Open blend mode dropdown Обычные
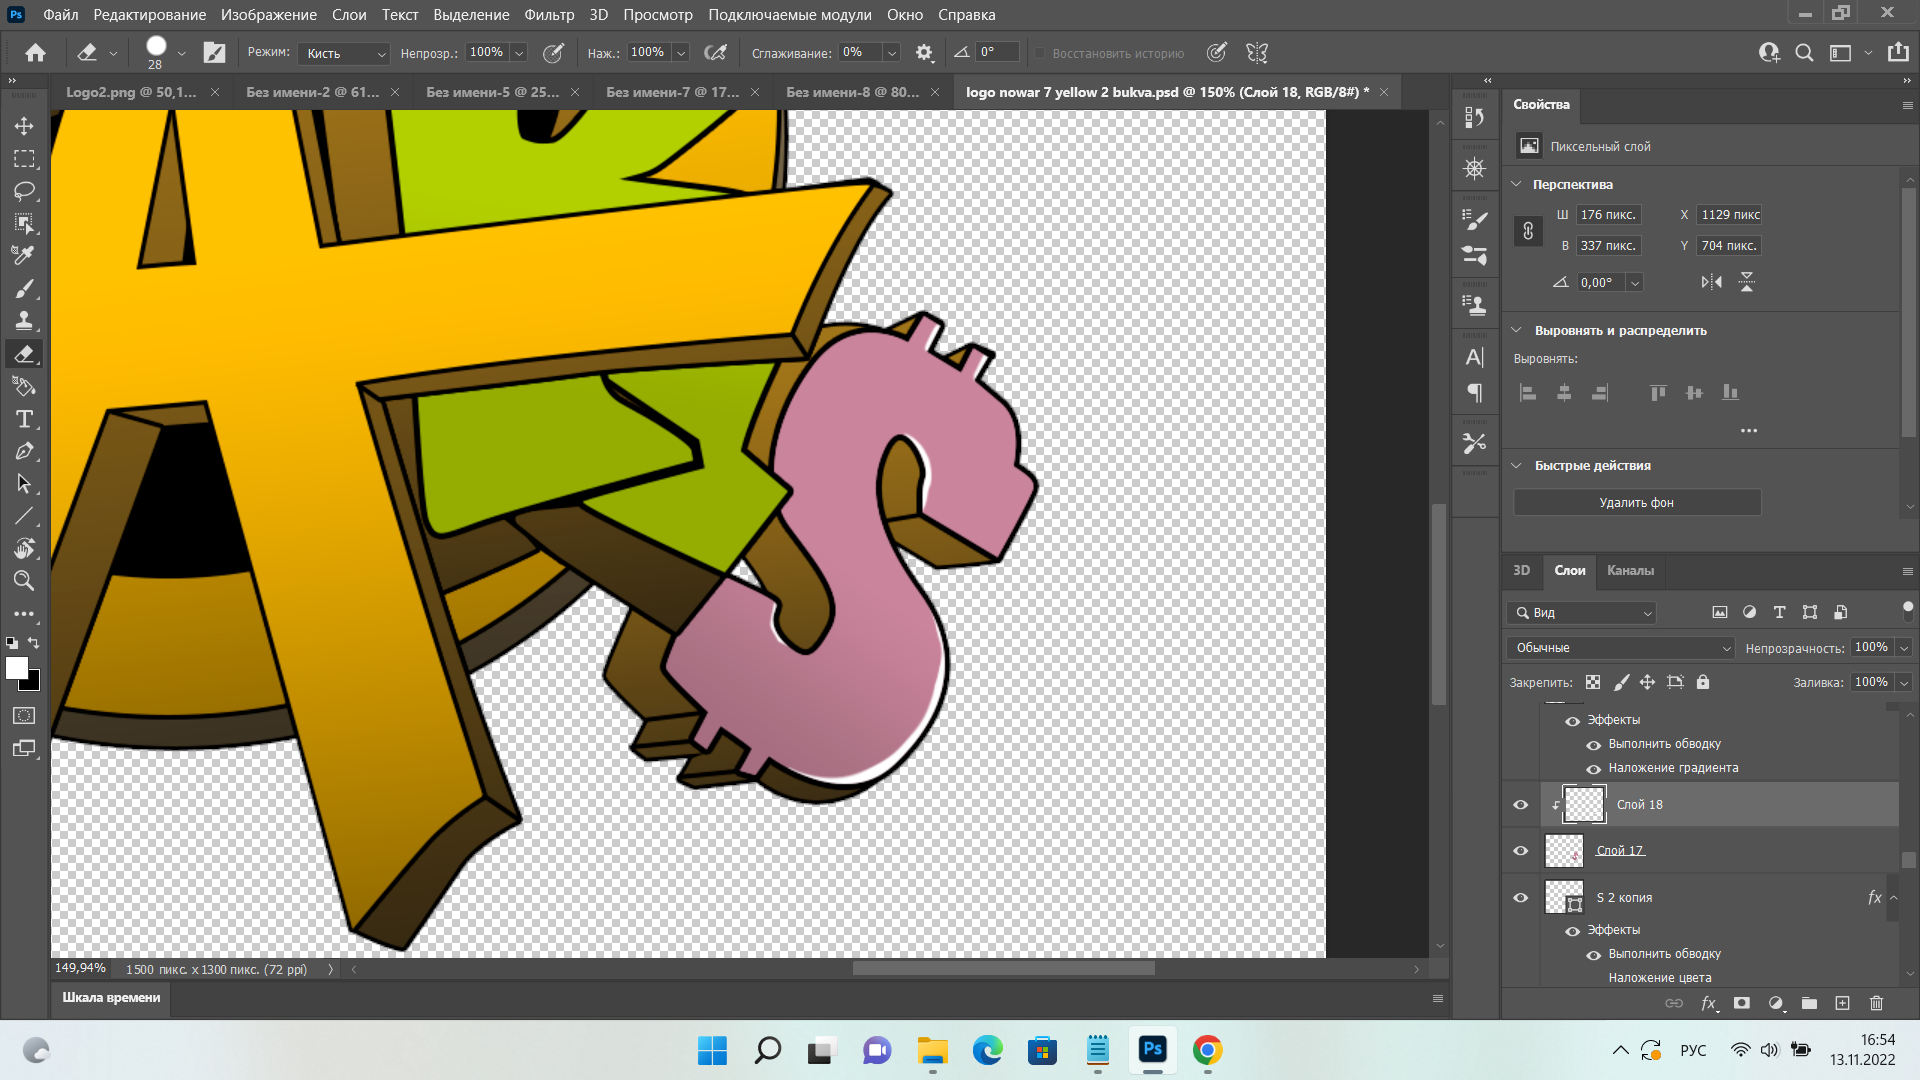 (1620, 648)
